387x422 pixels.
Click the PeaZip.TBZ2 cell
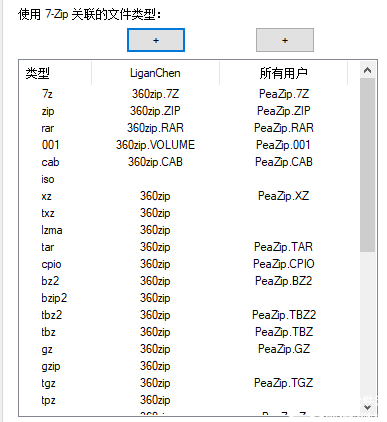284,315
